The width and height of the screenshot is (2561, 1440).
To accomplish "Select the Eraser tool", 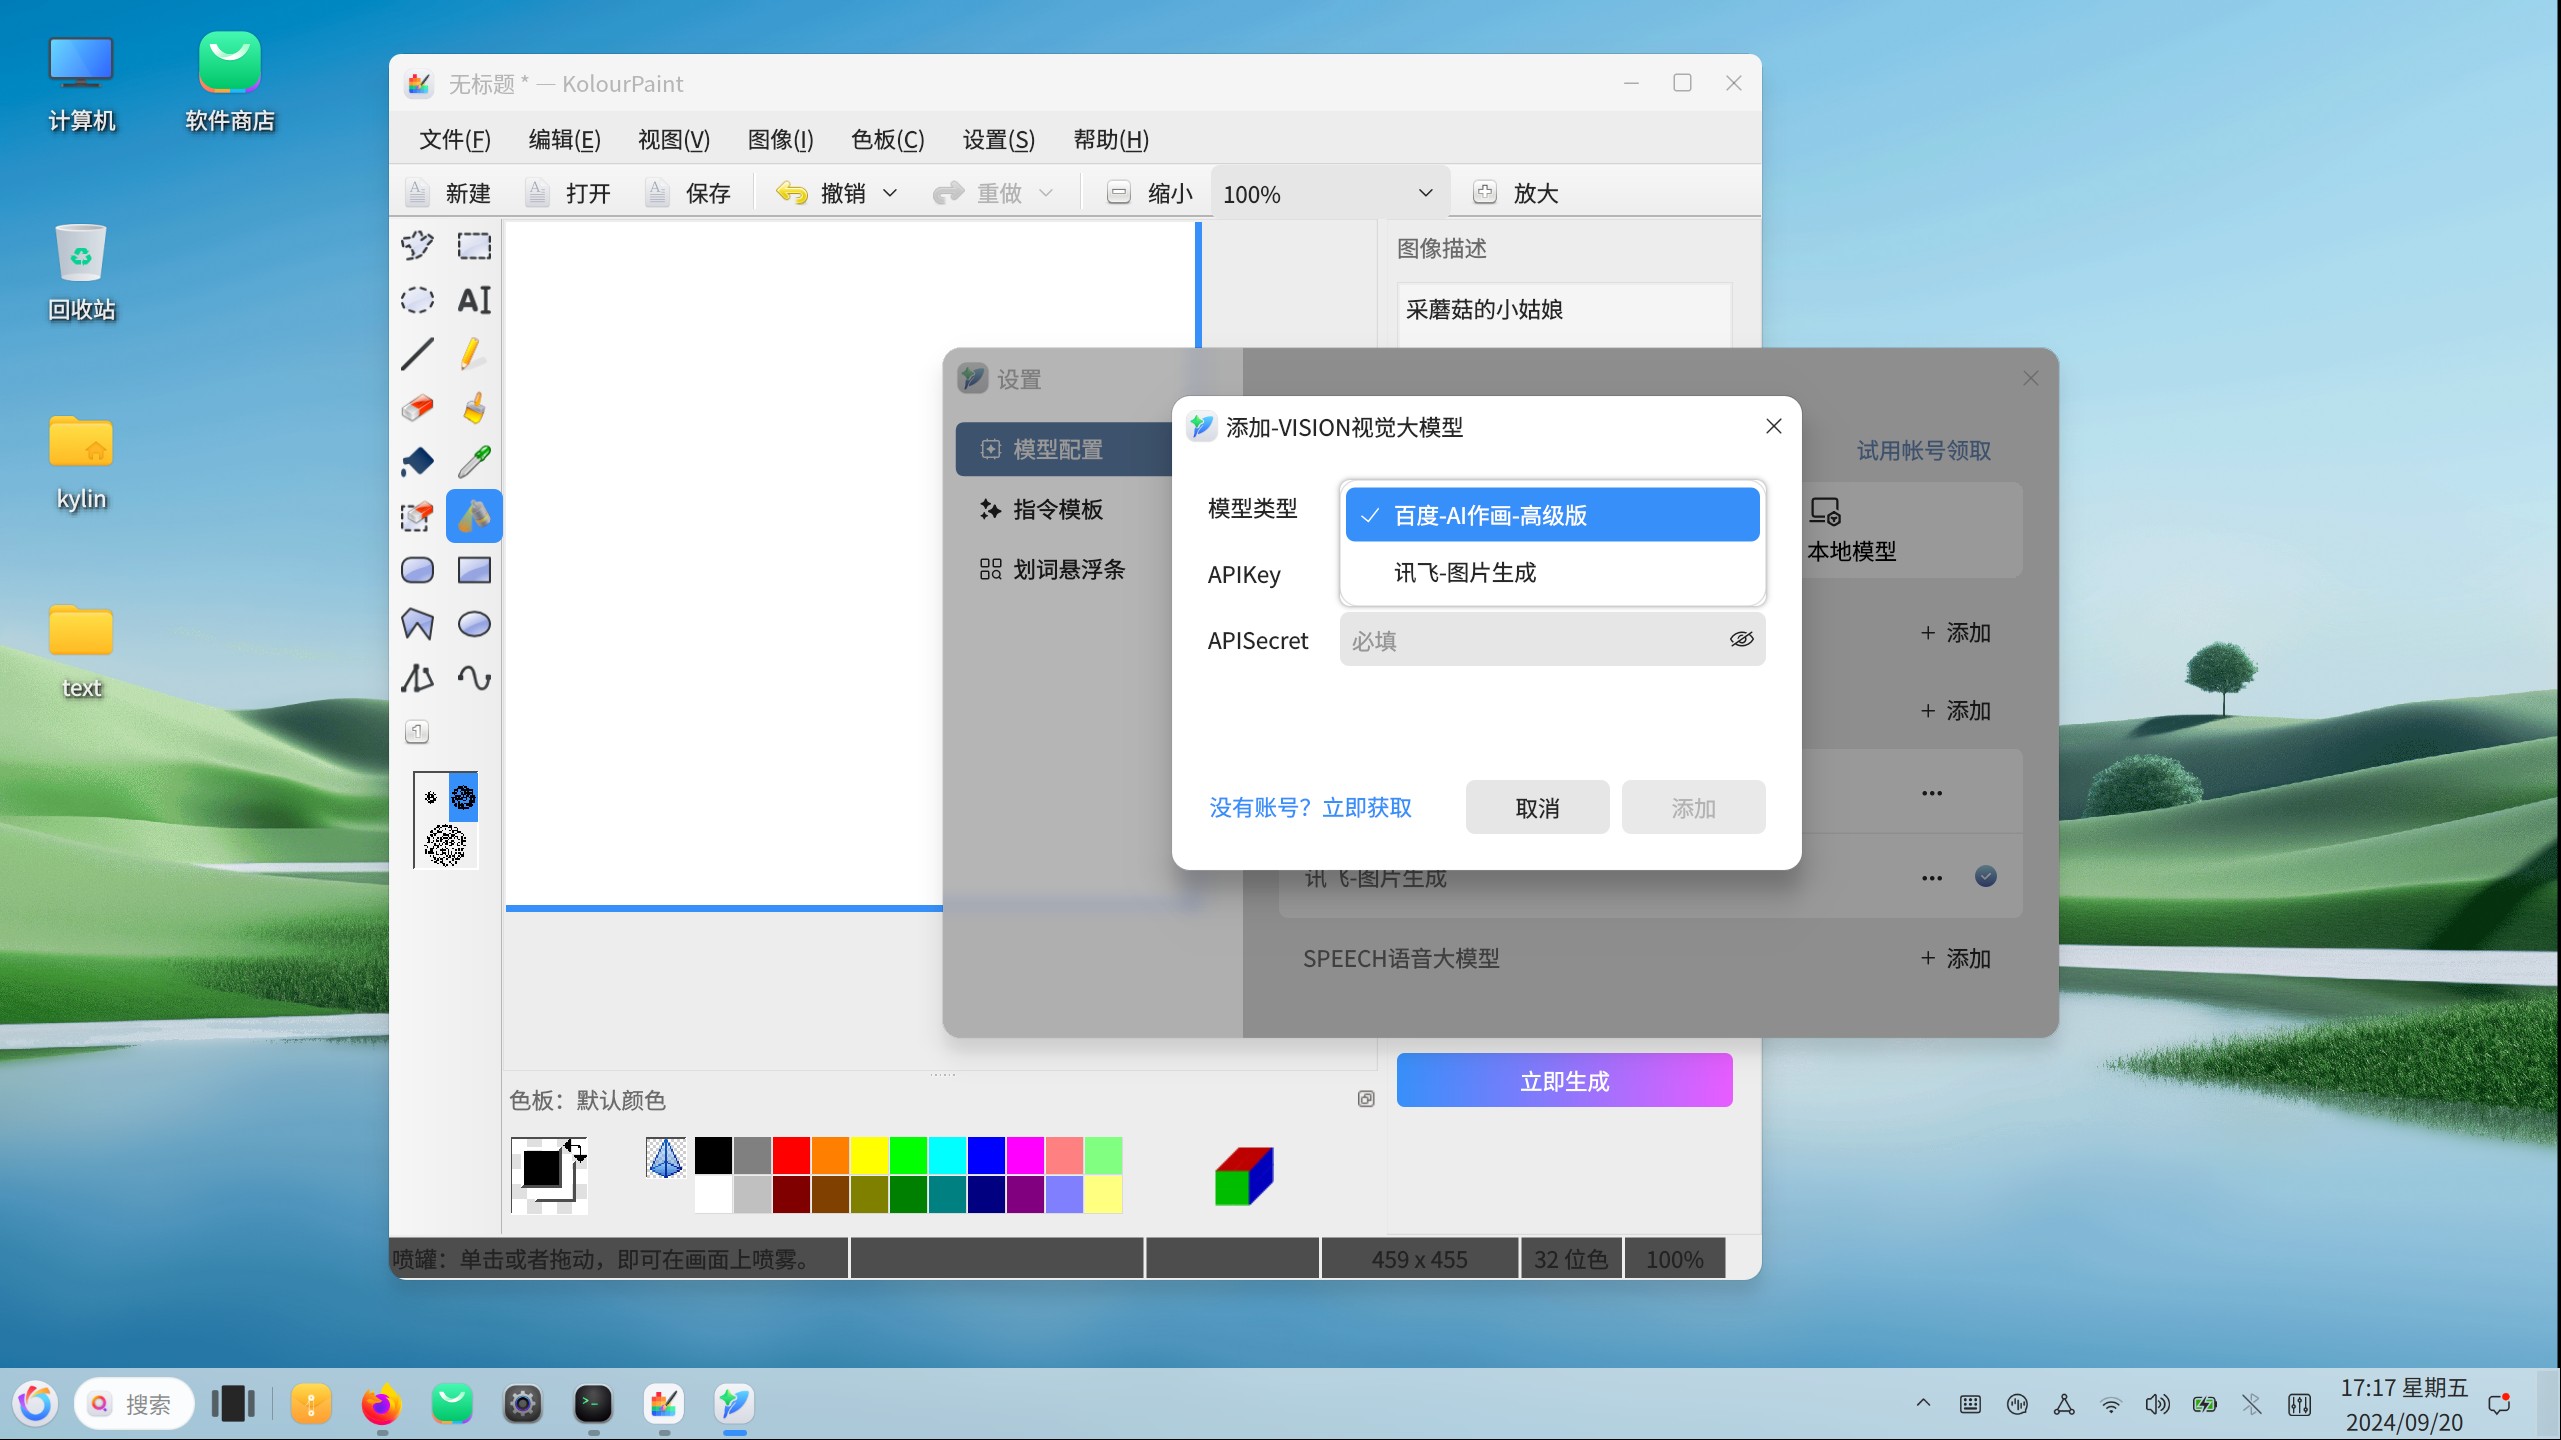I will 417,408.
